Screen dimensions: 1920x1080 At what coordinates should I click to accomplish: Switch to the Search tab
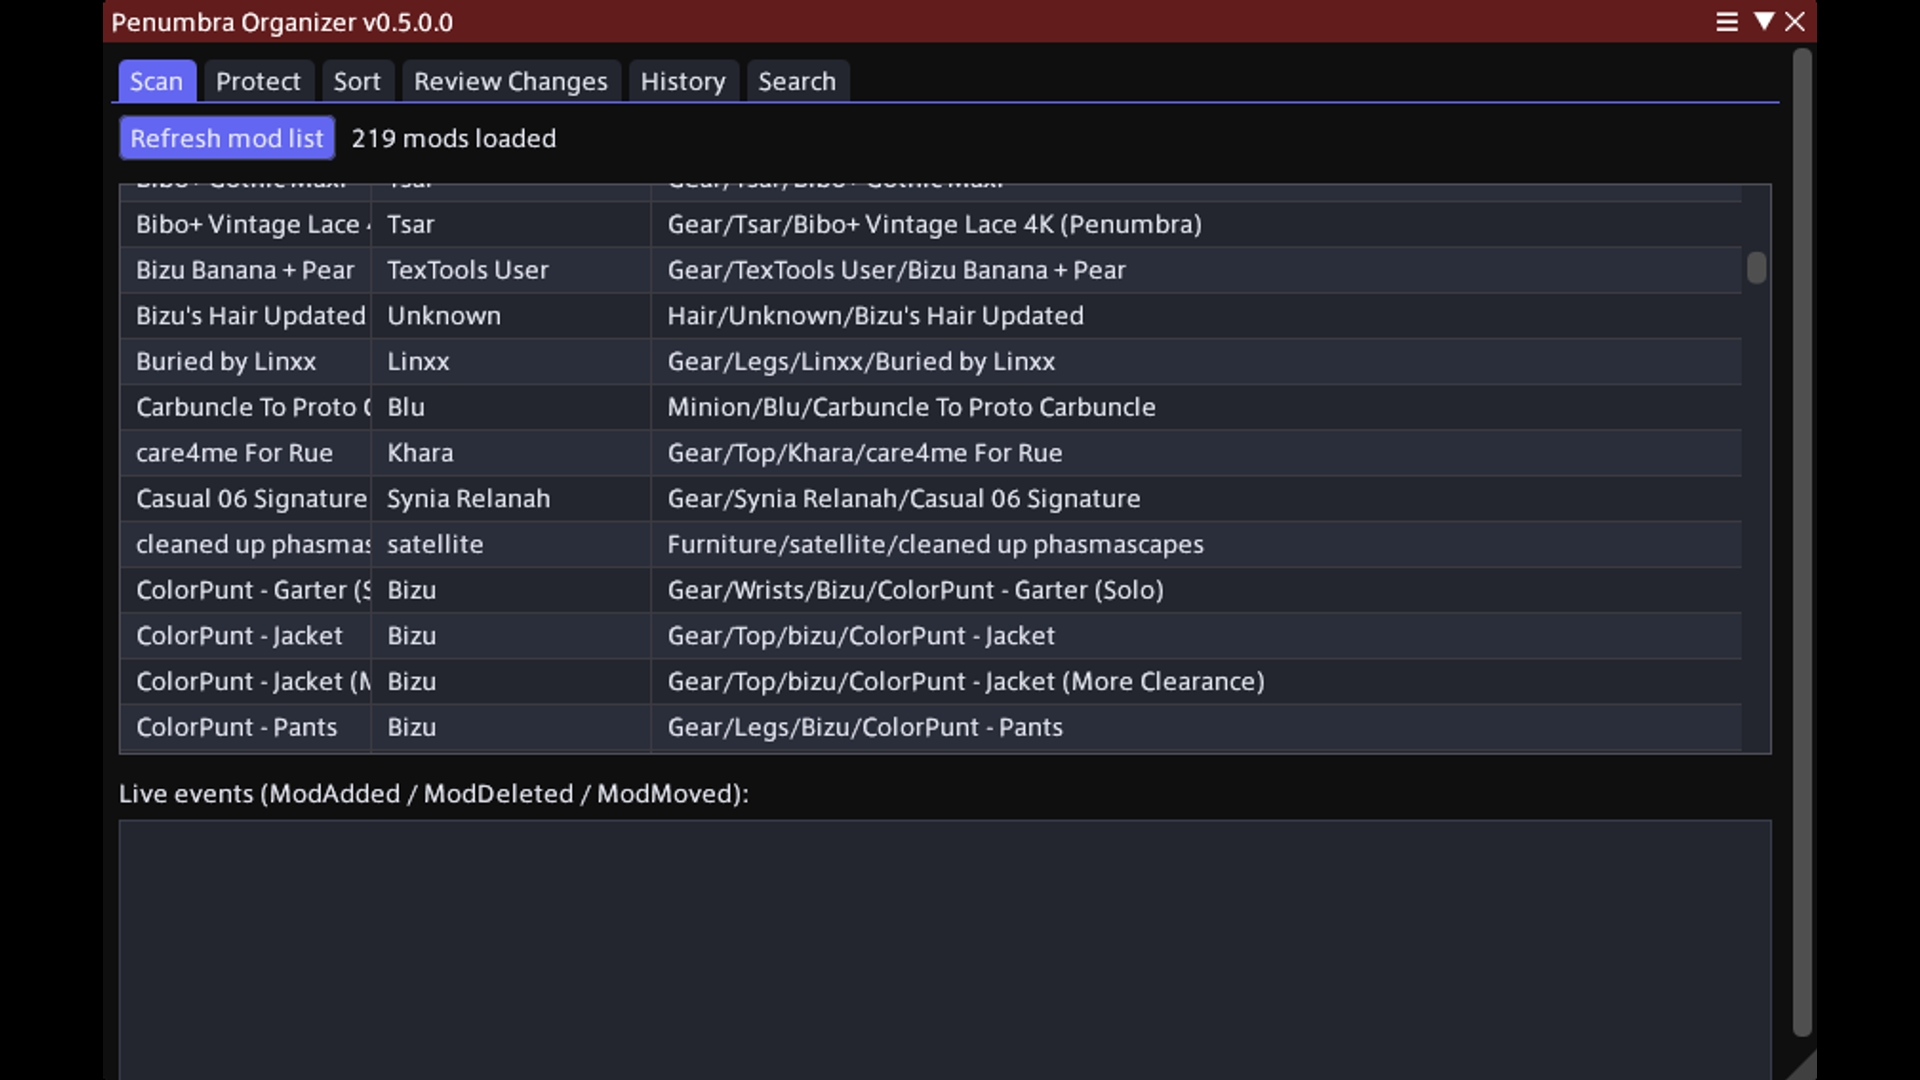pos(797,81)
